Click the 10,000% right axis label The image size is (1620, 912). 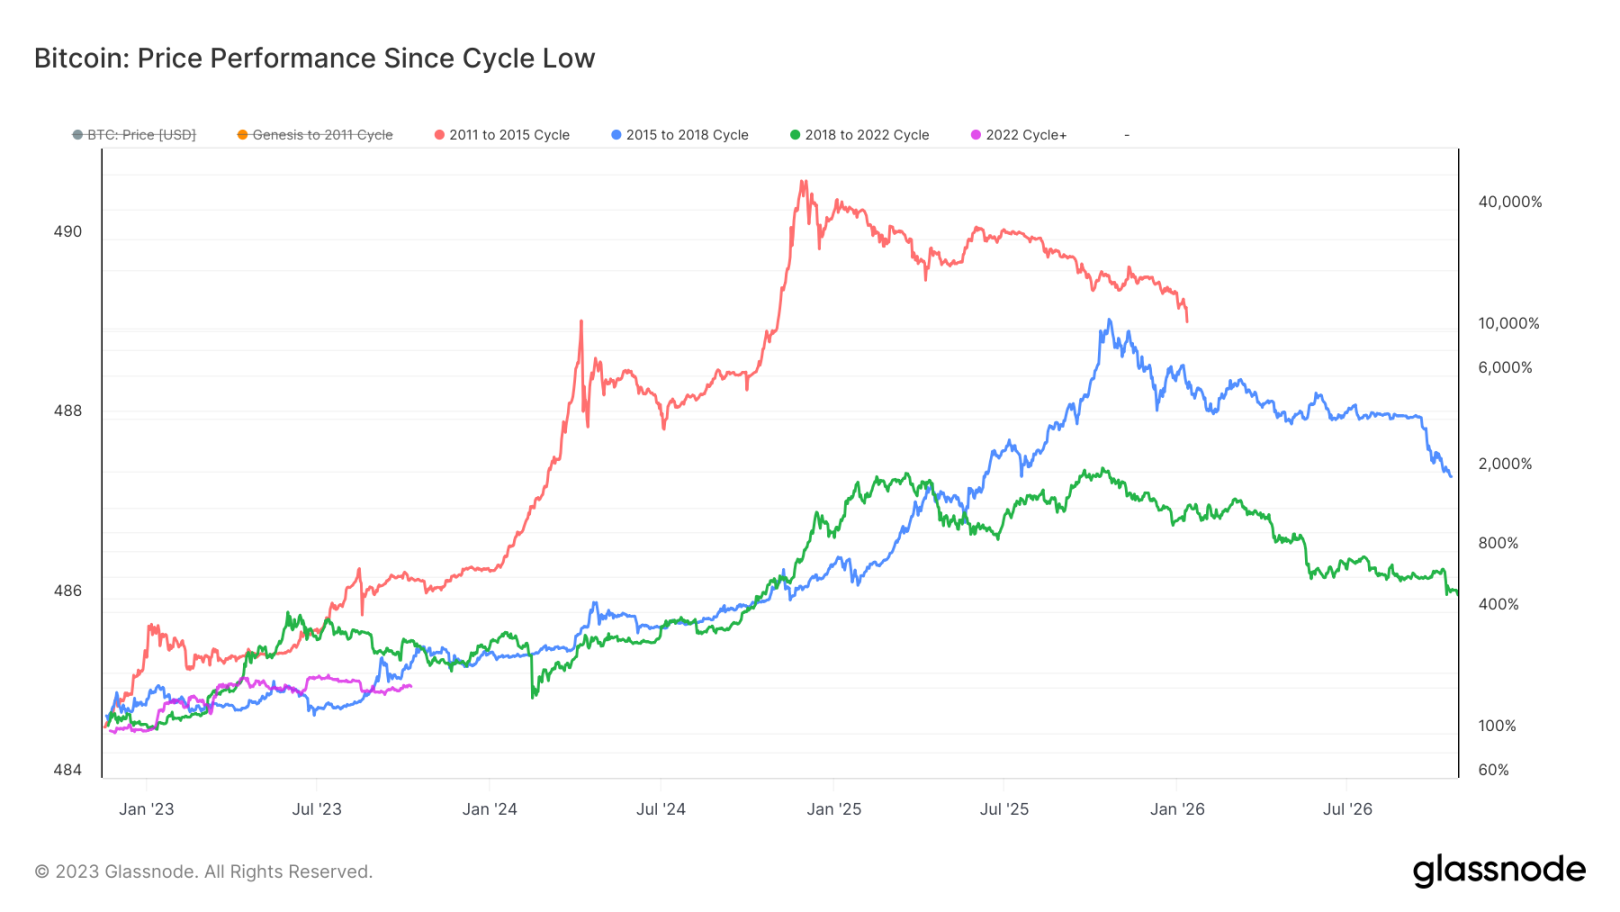tap(1508, 323)
